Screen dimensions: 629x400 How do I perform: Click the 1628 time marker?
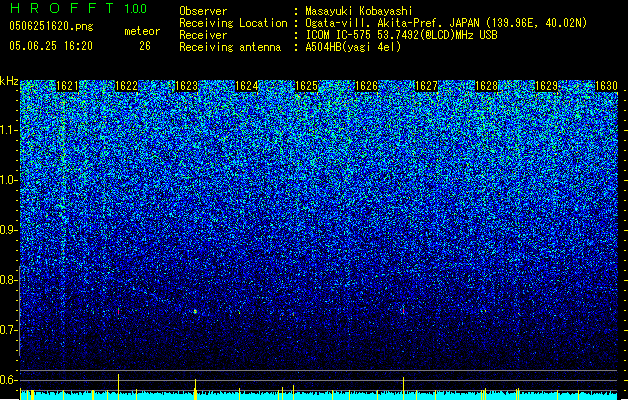point(486,86)
